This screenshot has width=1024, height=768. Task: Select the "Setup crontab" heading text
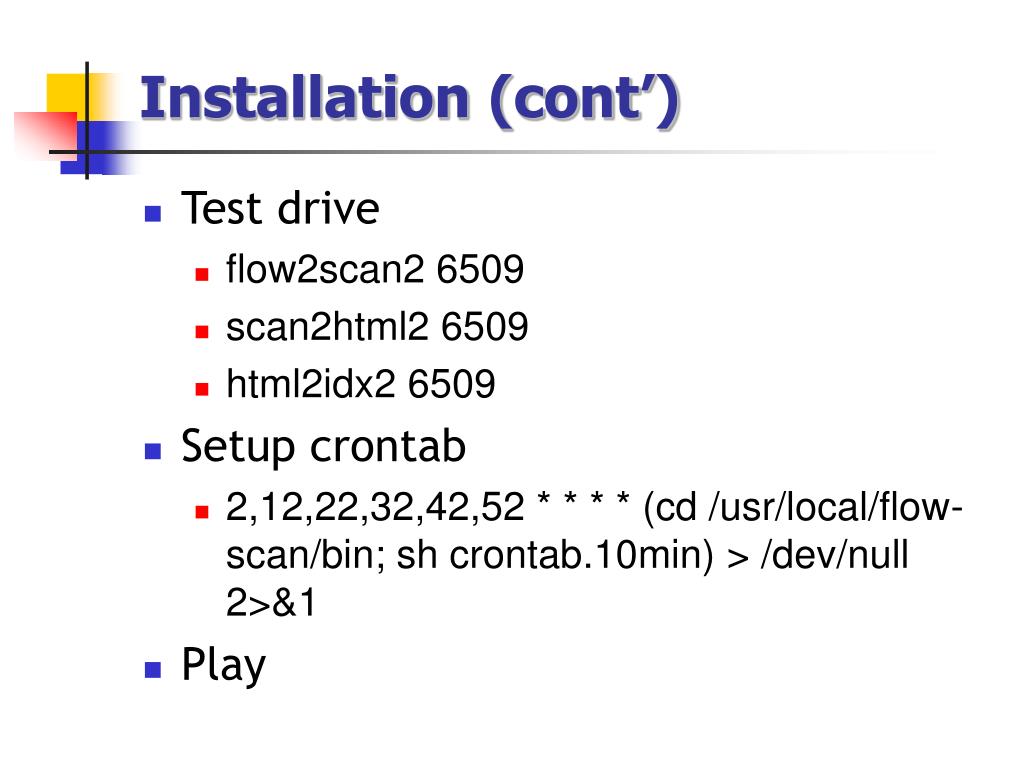click(323, 447)
